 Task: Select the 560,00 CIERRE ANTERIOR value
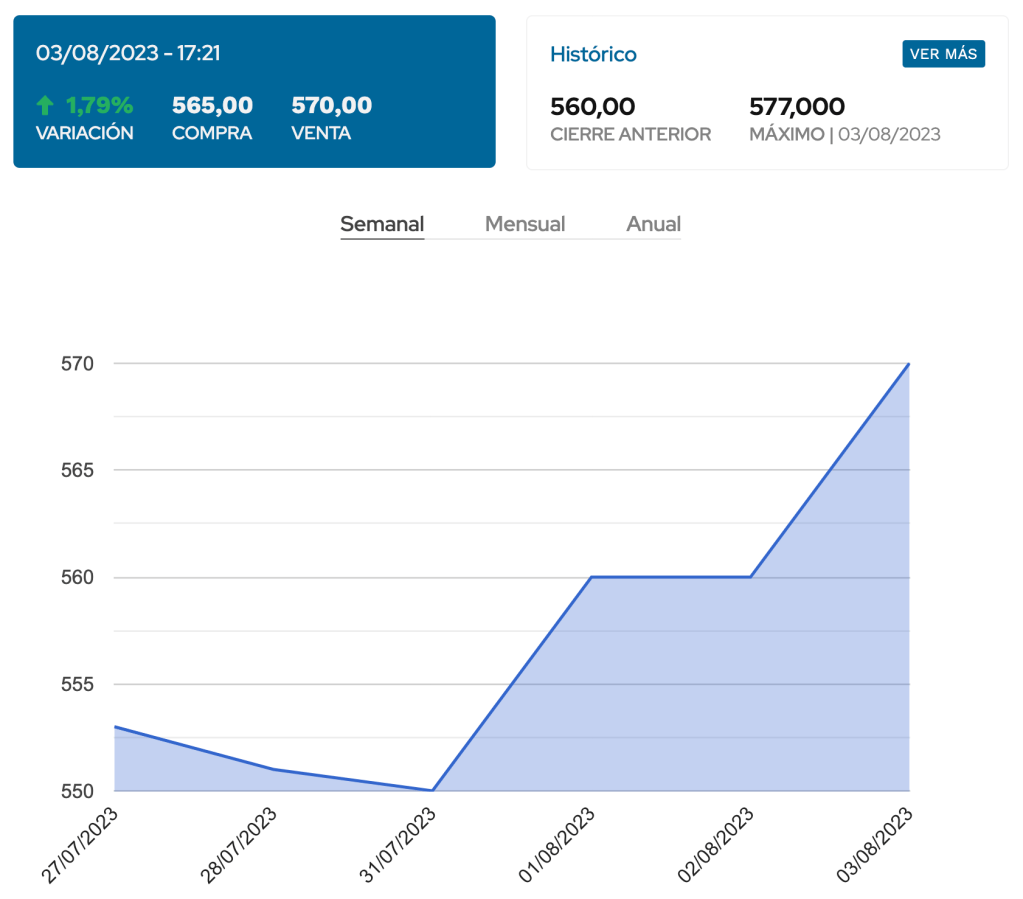click(593, 106)
